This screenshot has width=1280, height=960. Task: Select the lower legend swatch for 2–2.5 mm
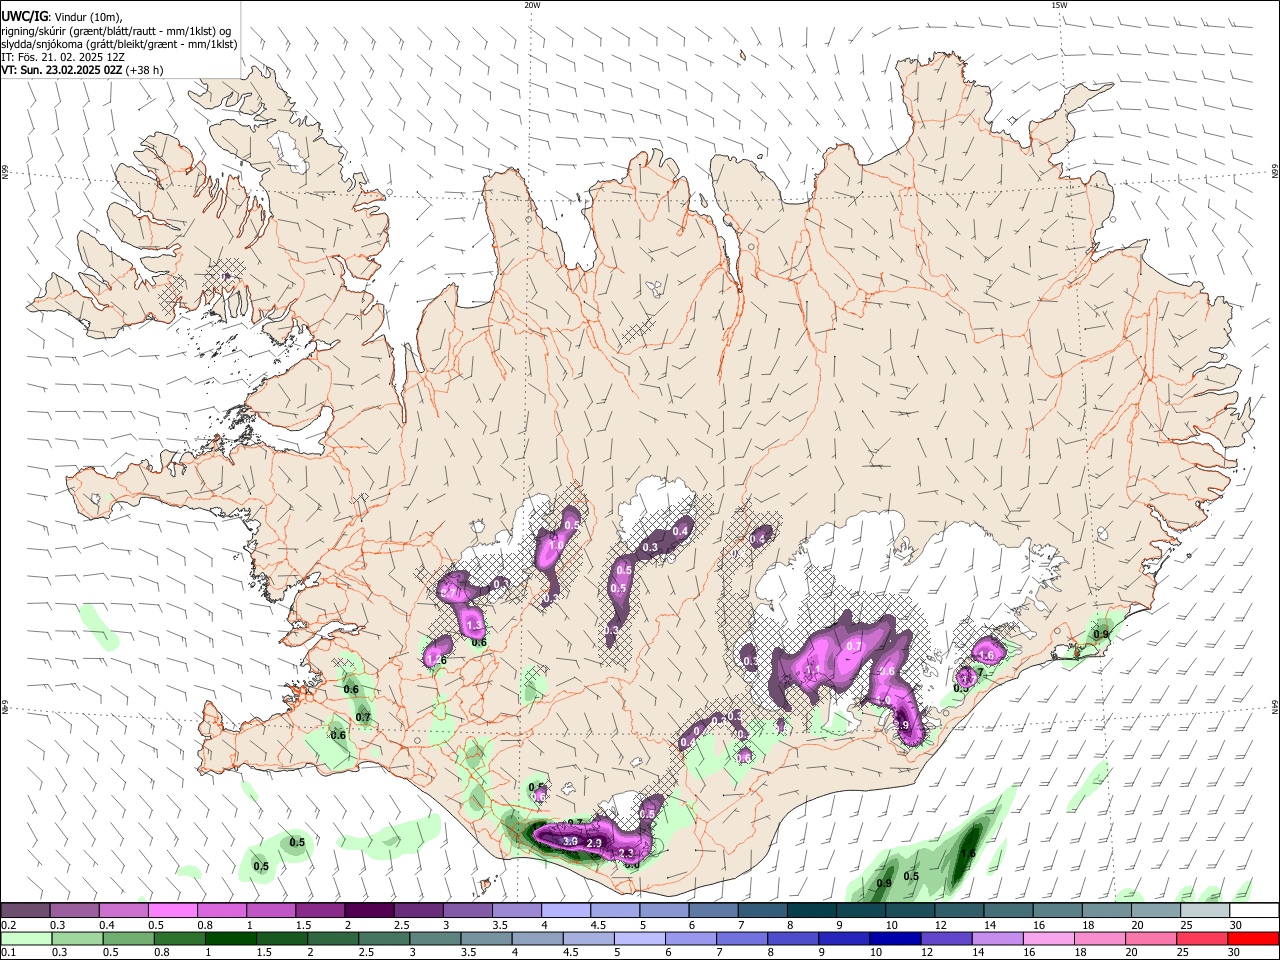click(x=333, y=938)
